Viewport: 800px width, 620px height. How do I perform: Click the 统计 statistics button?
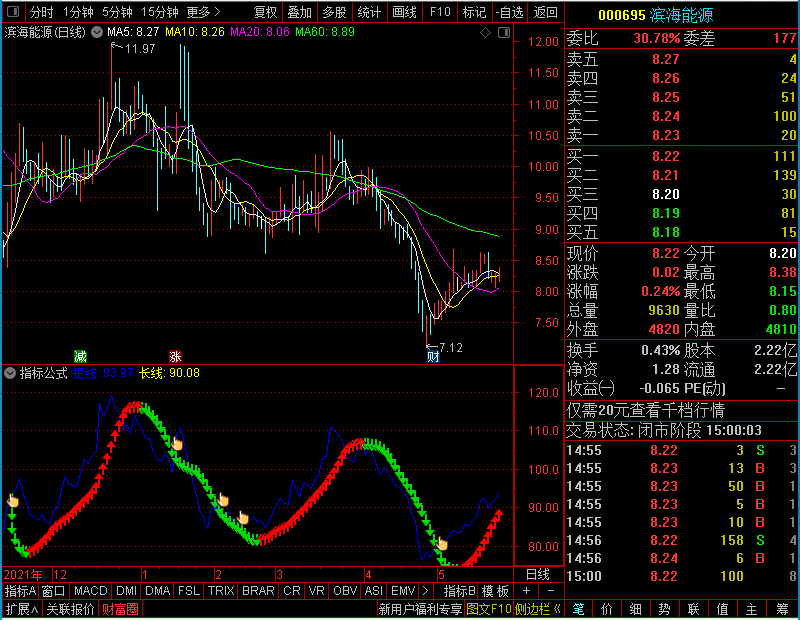coord(369,12)
